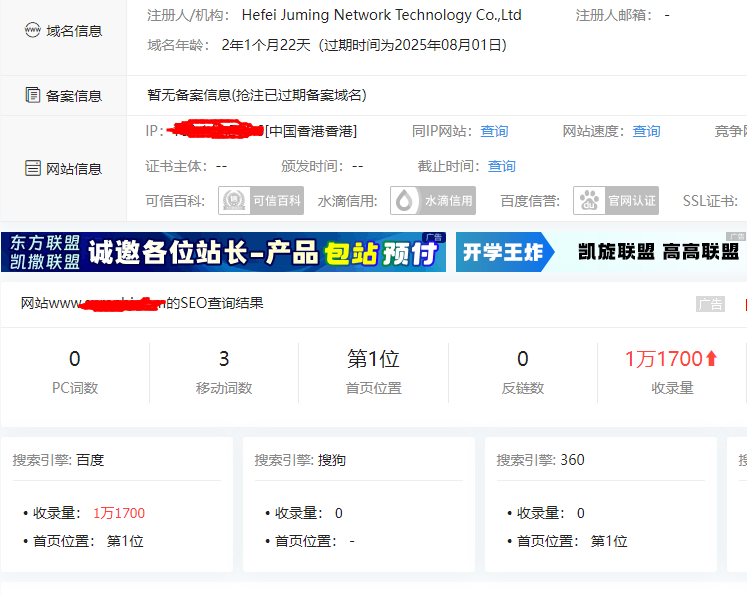Open the 查询 link for 同IP网站

[x=494, y=131]
